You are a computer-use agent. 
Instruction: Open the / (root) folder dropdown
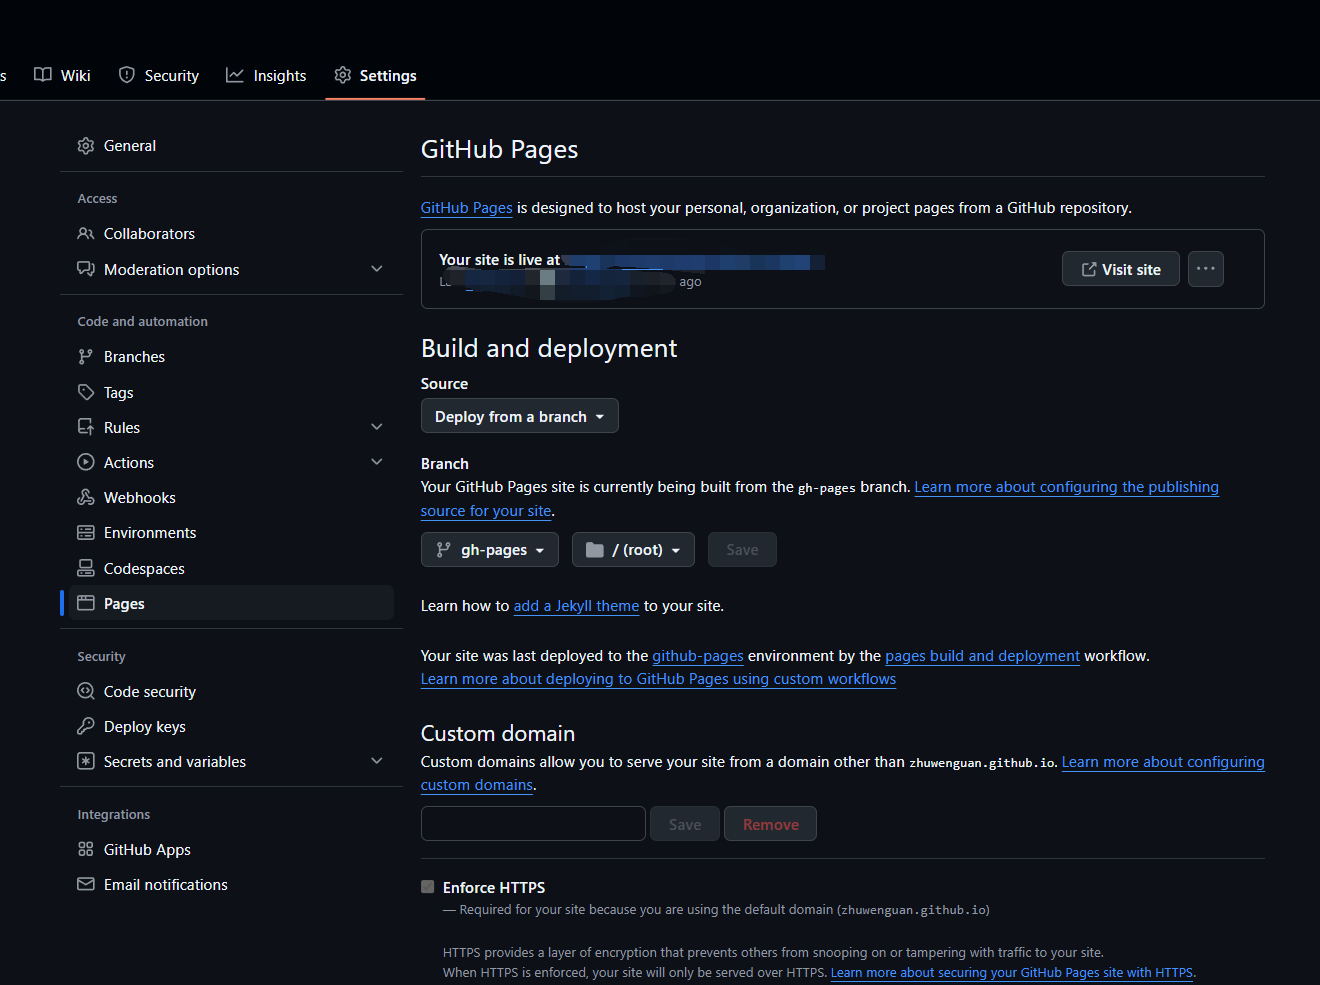tap(633, 550)
